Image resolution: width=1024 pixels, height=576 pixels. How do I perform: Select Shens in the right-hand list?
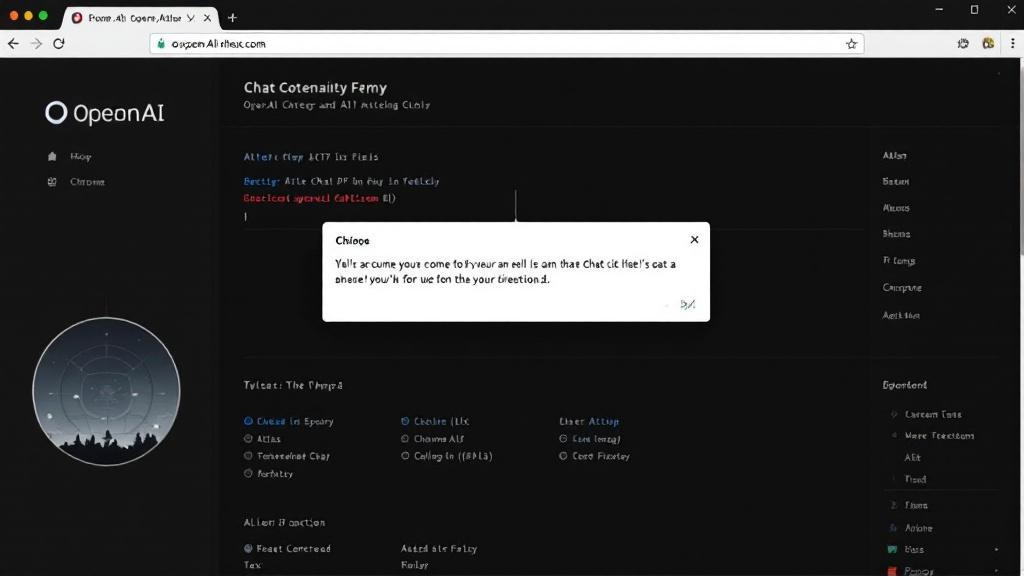click(x=897, y=234)
